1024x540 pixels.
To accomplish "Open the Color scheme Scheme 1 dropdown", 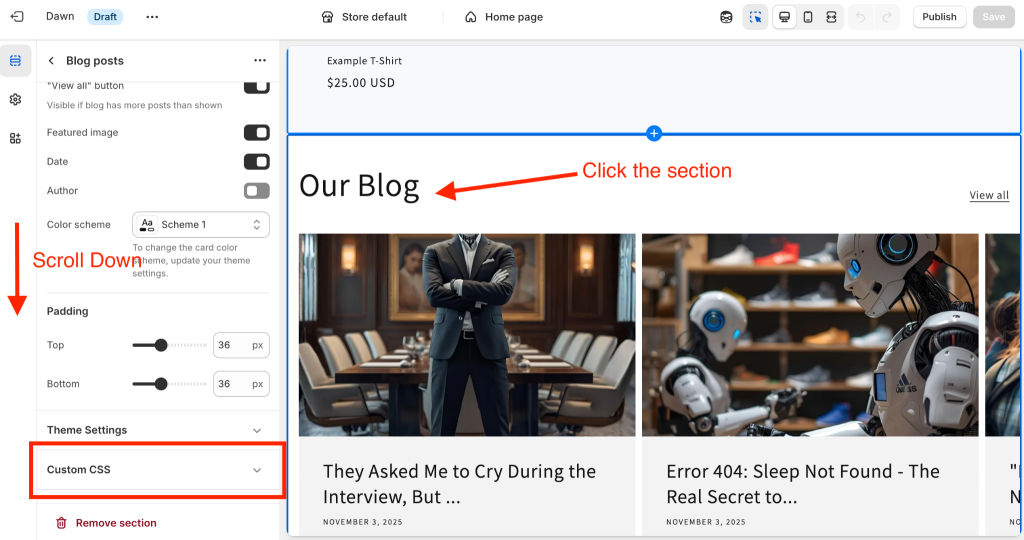I will point(200,225).
